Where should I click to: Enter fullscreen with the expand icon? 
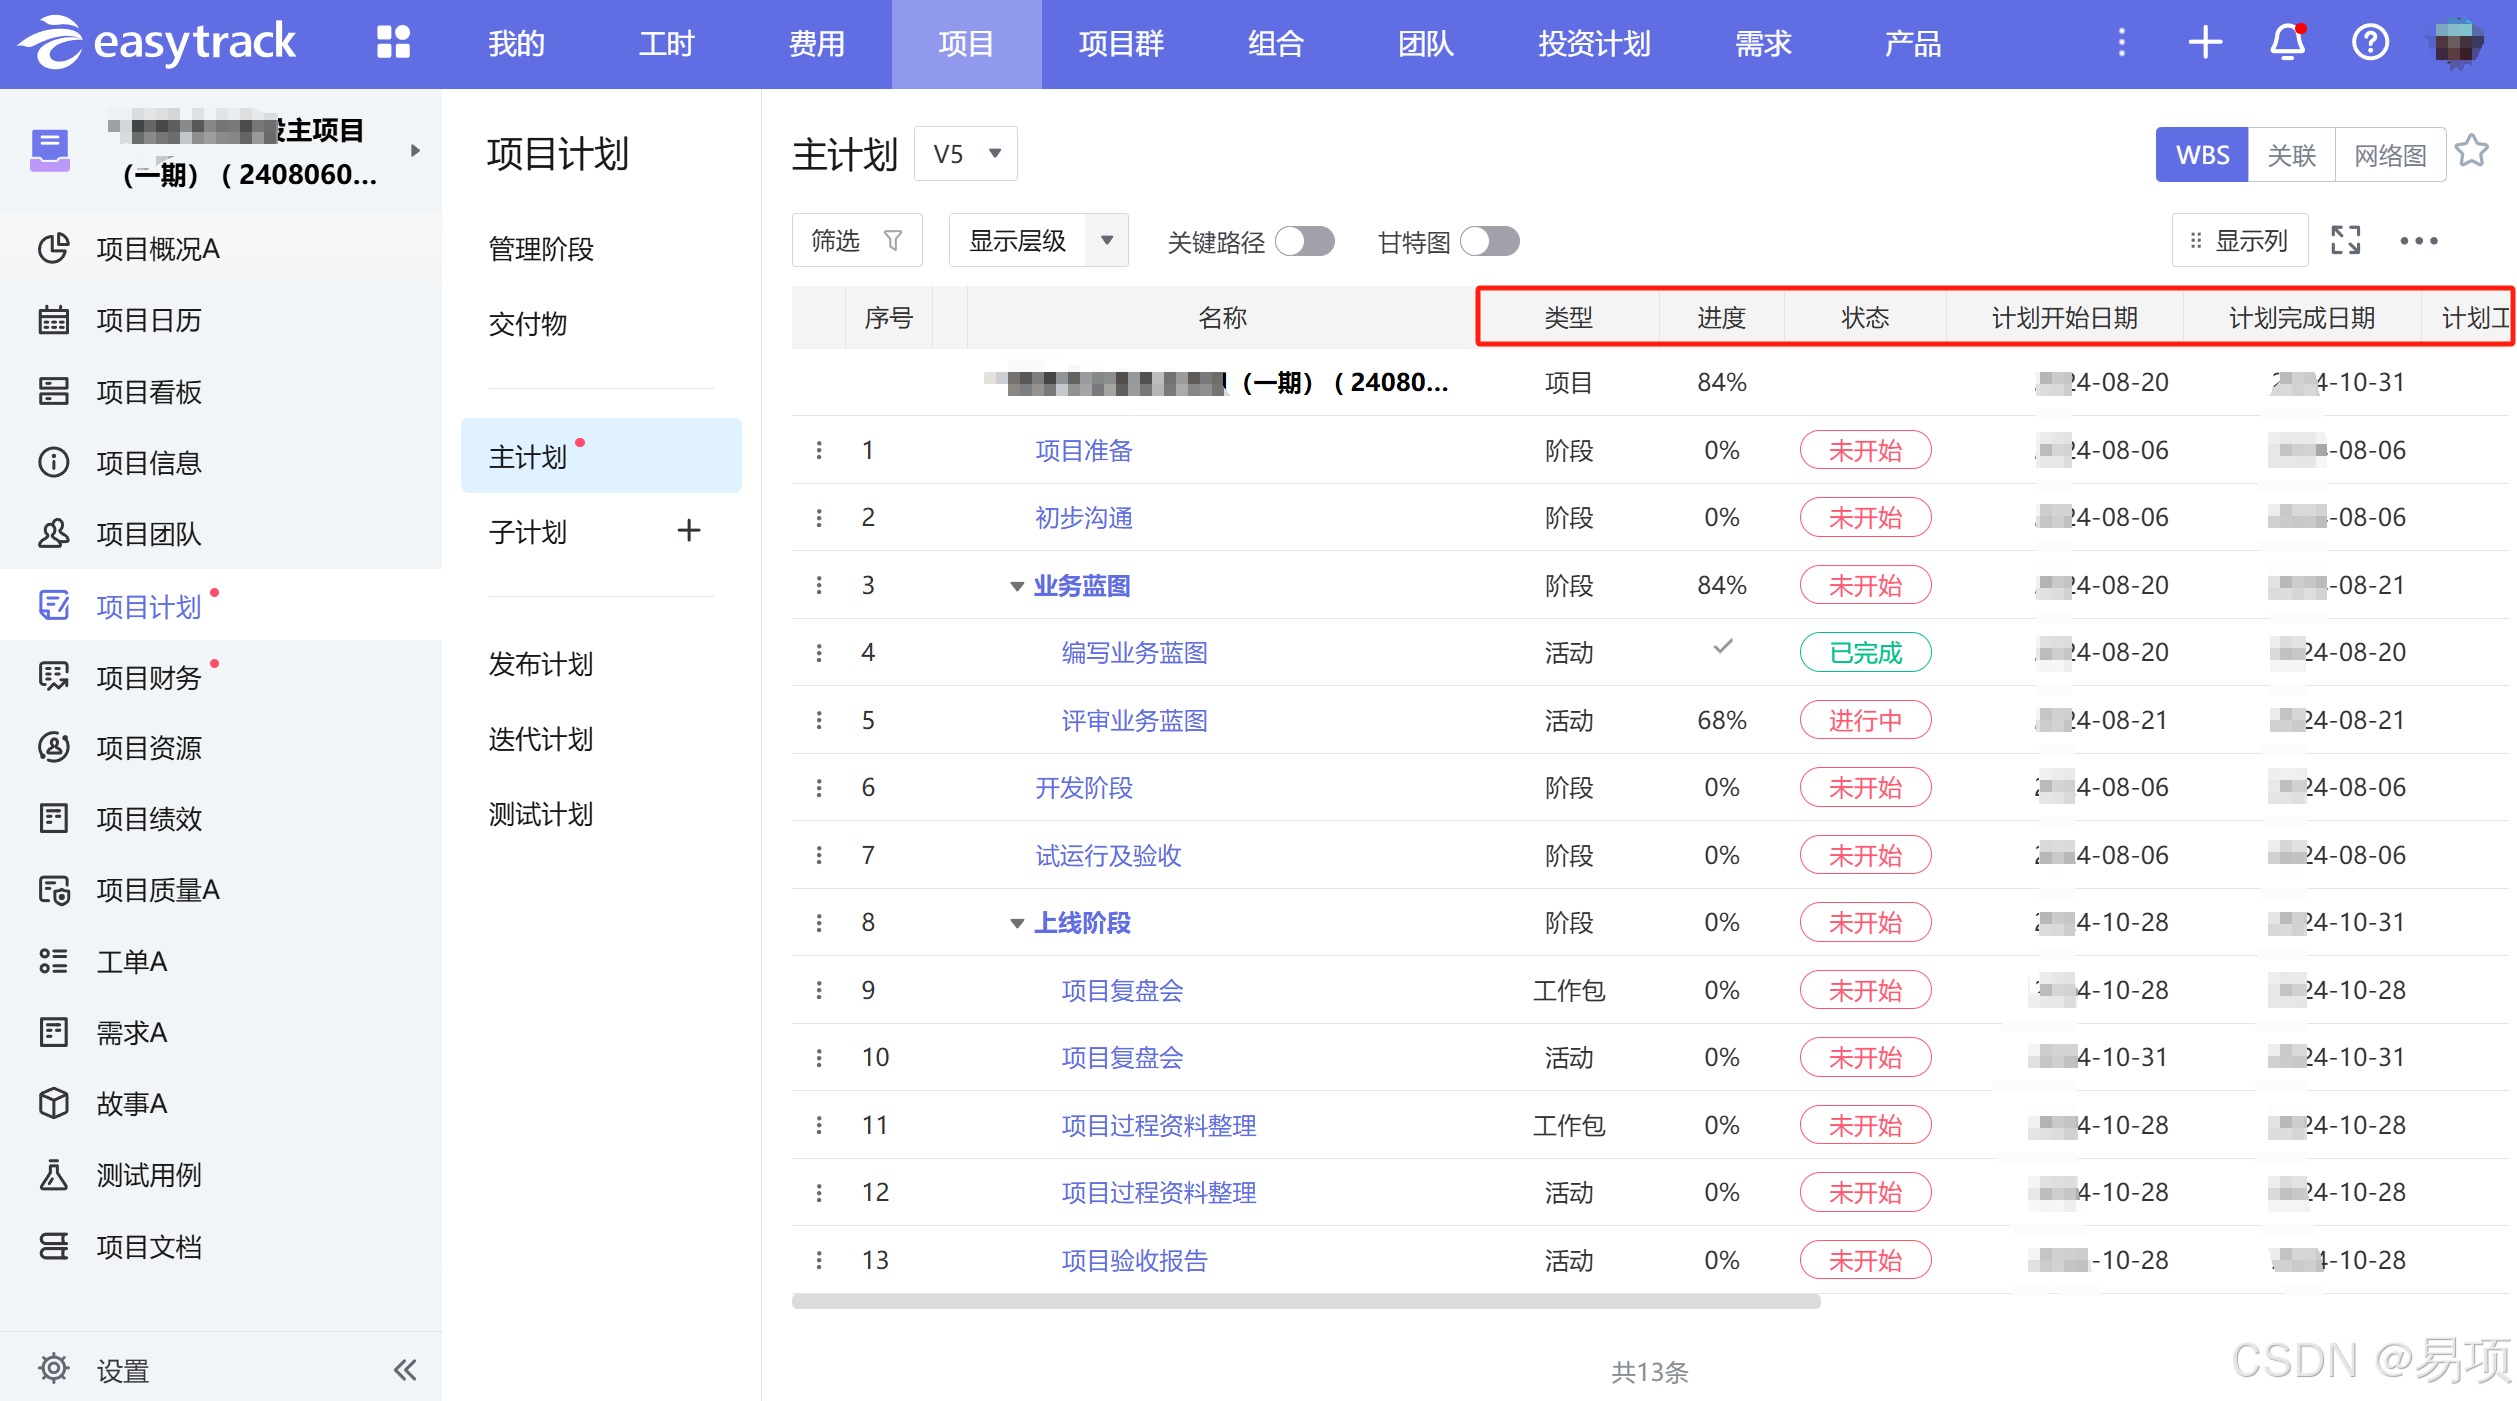2345,241
